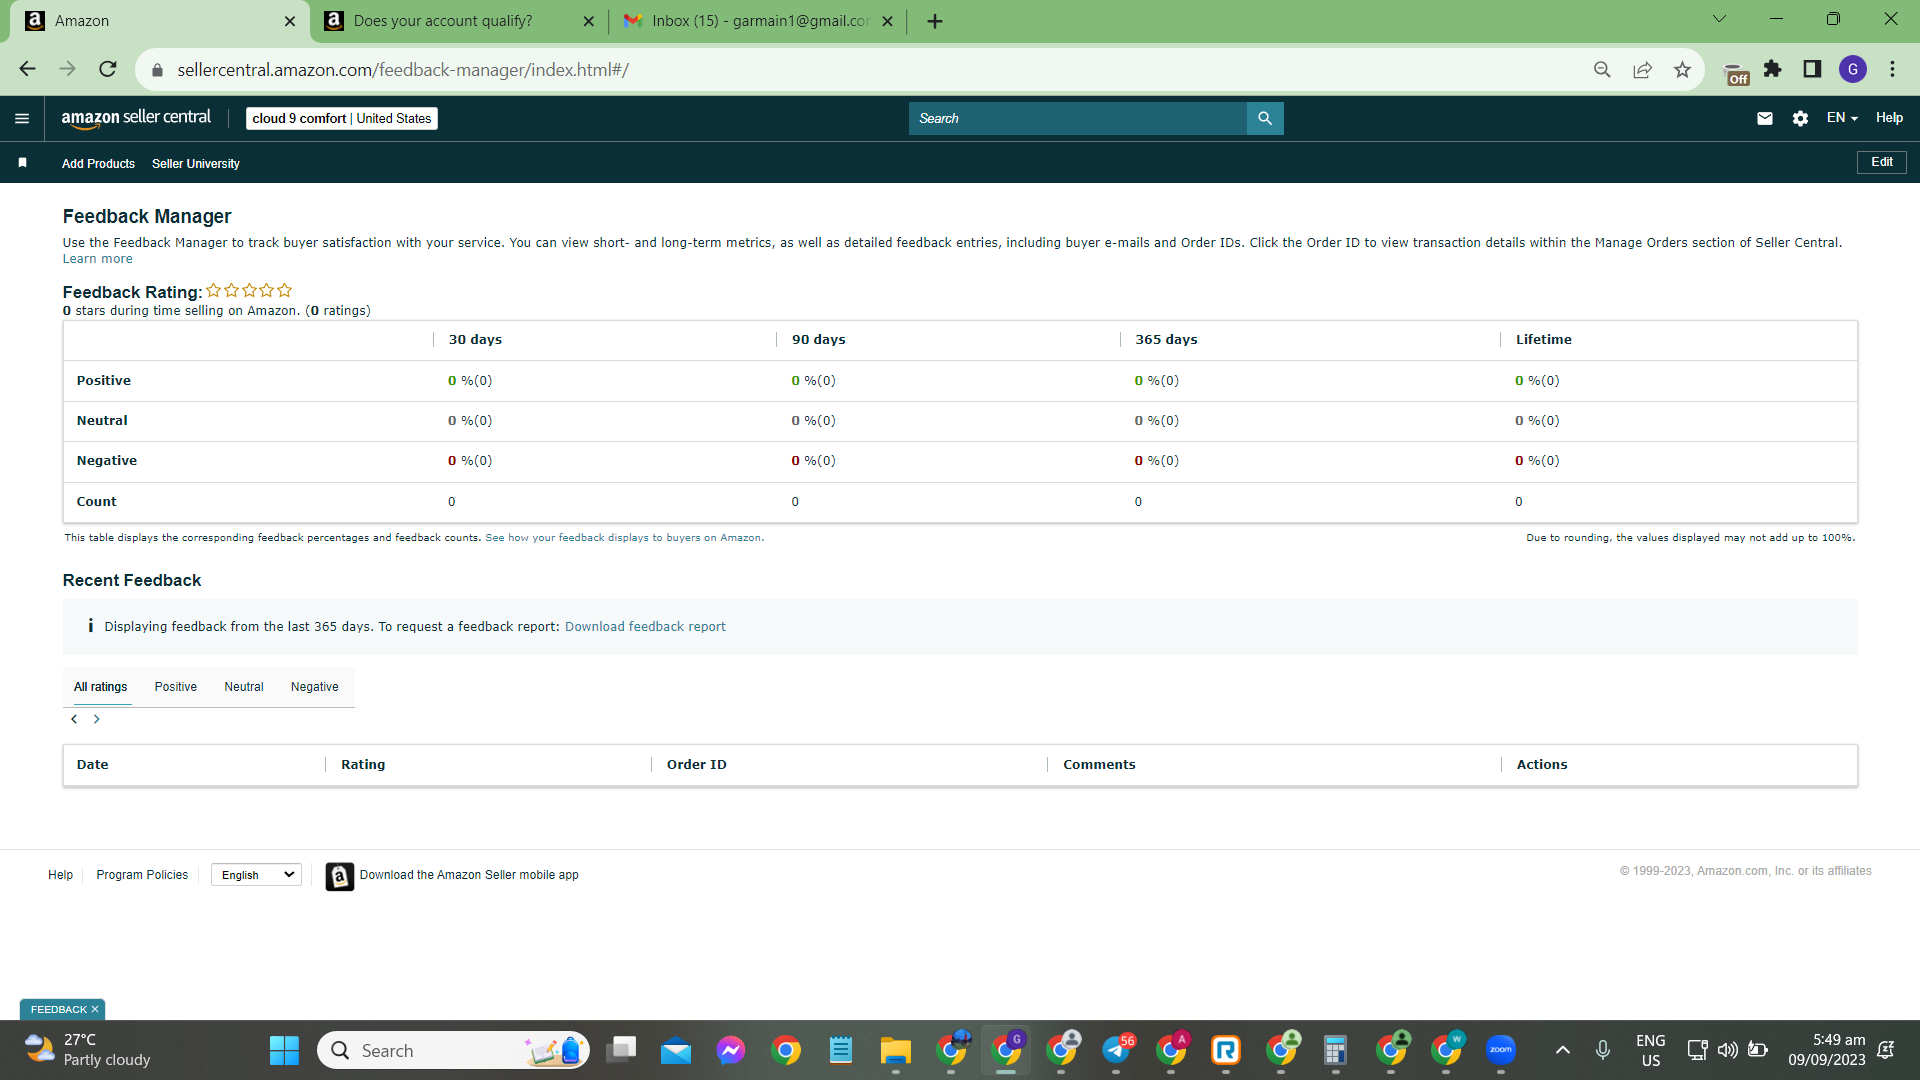Open the ENG US input language indicator
1920x1080 pixels.
point(1651,1050)
